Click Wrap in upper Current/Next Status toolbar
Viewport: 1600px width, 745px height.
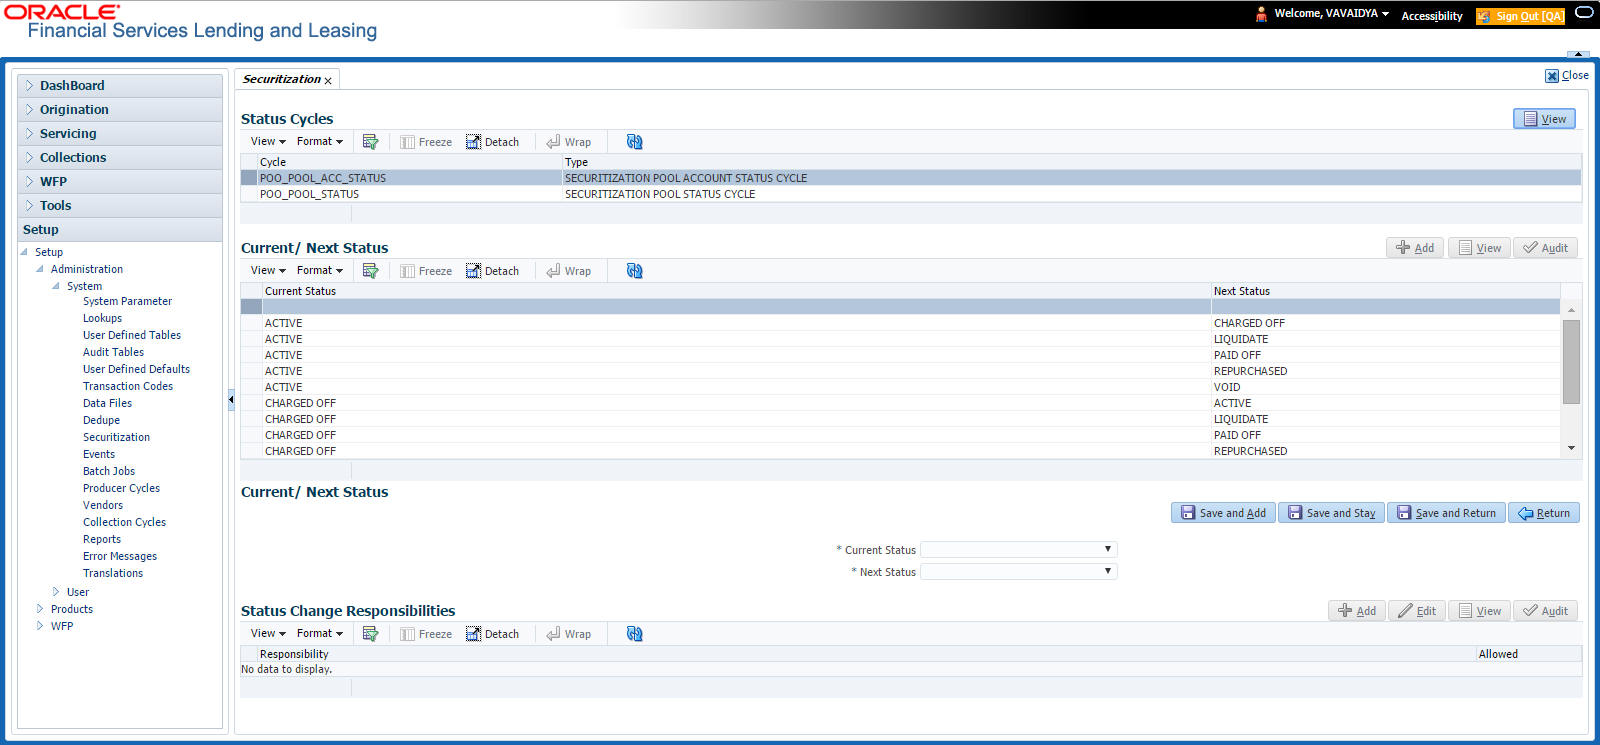coord(568,271)
